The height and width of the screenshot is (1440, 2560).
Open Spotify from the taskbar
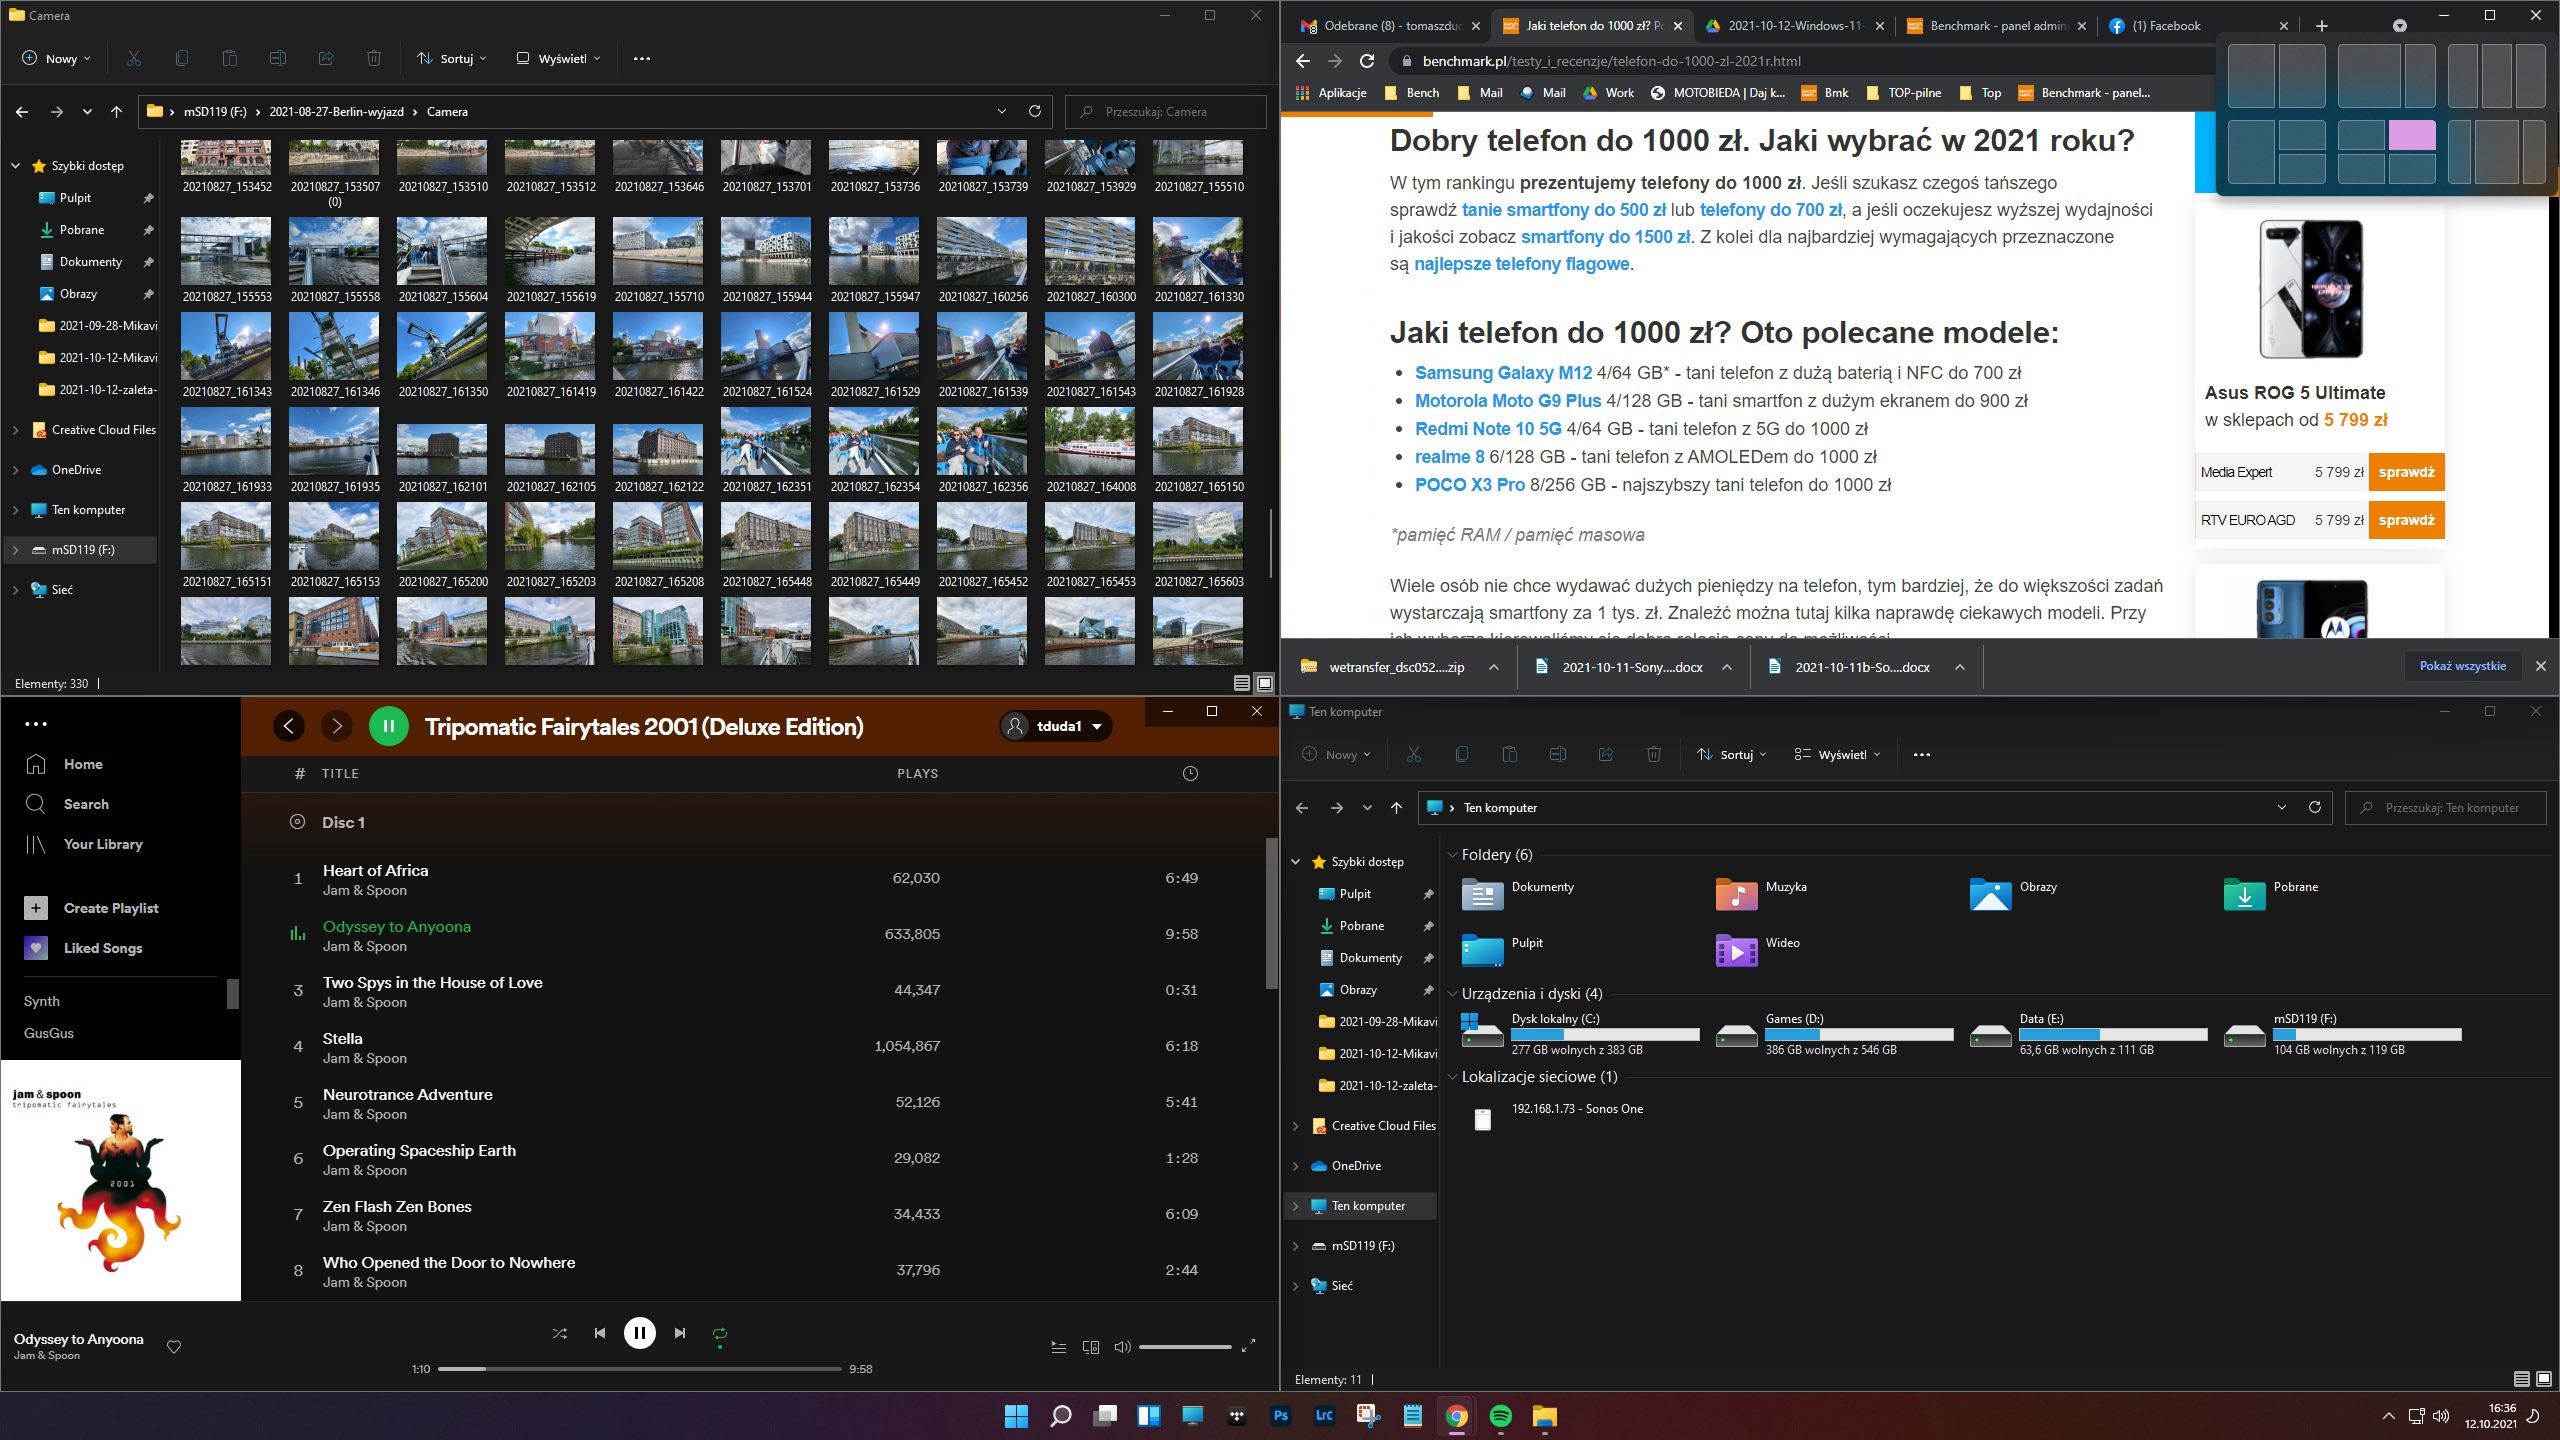(1500, 1416)
